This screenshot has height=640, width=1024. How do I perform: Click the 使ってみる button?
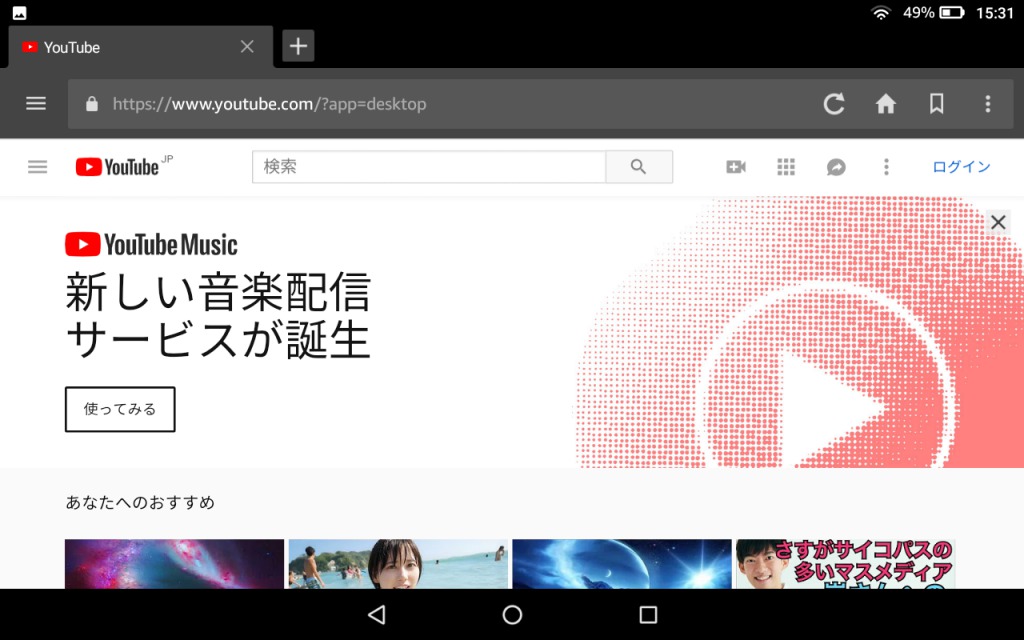120,409
